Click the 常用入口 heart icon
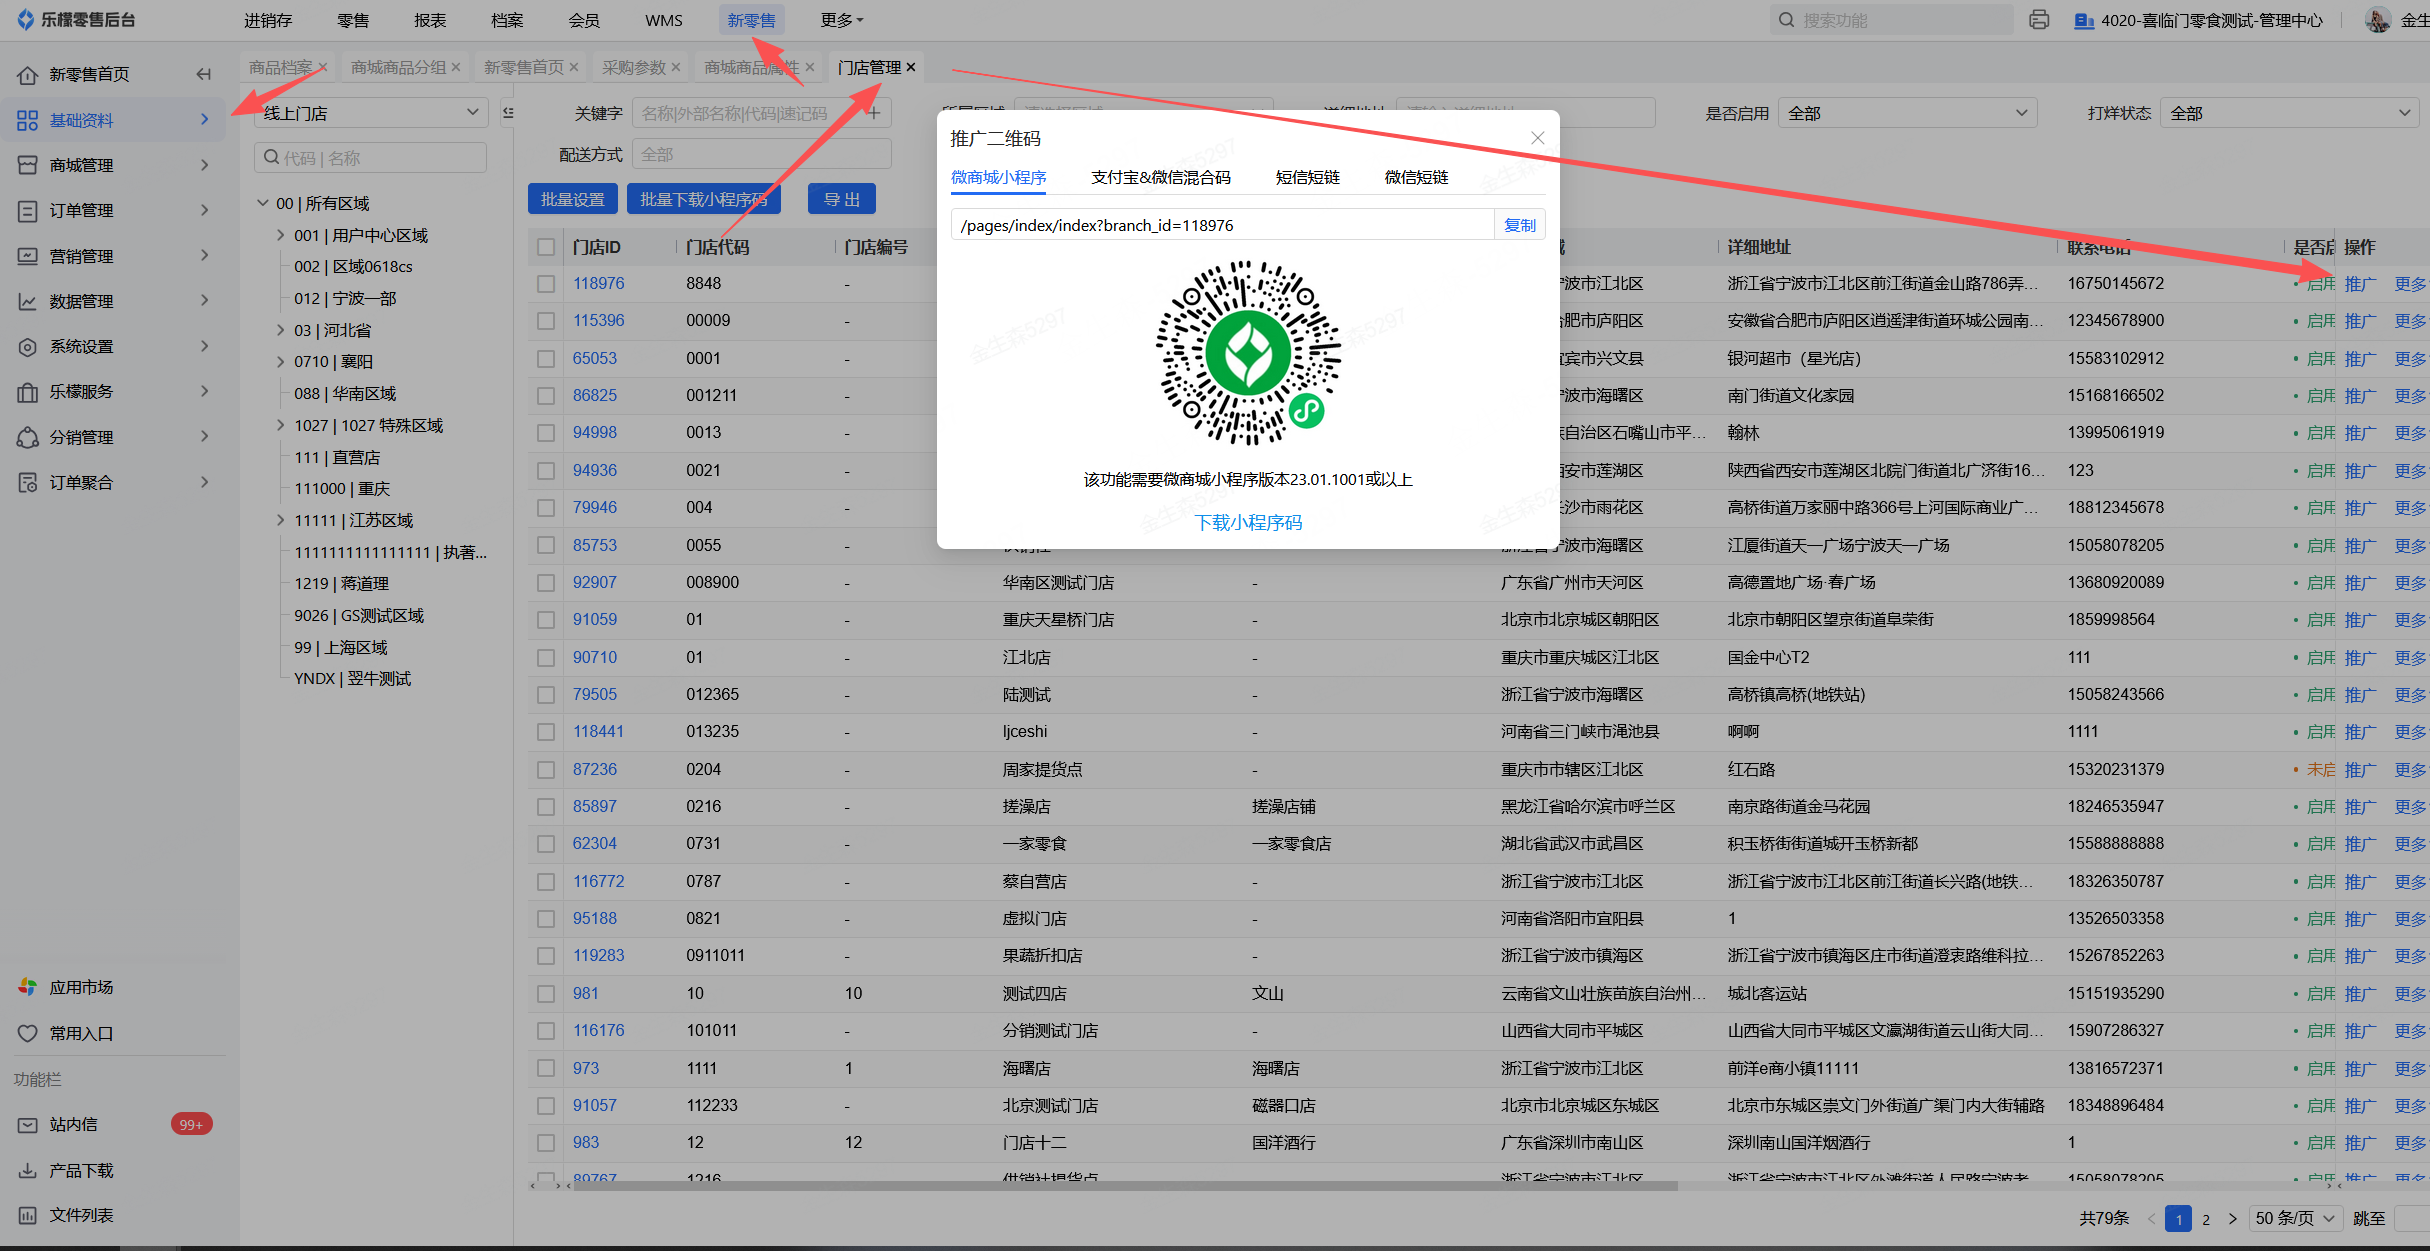 point(28,1033)
